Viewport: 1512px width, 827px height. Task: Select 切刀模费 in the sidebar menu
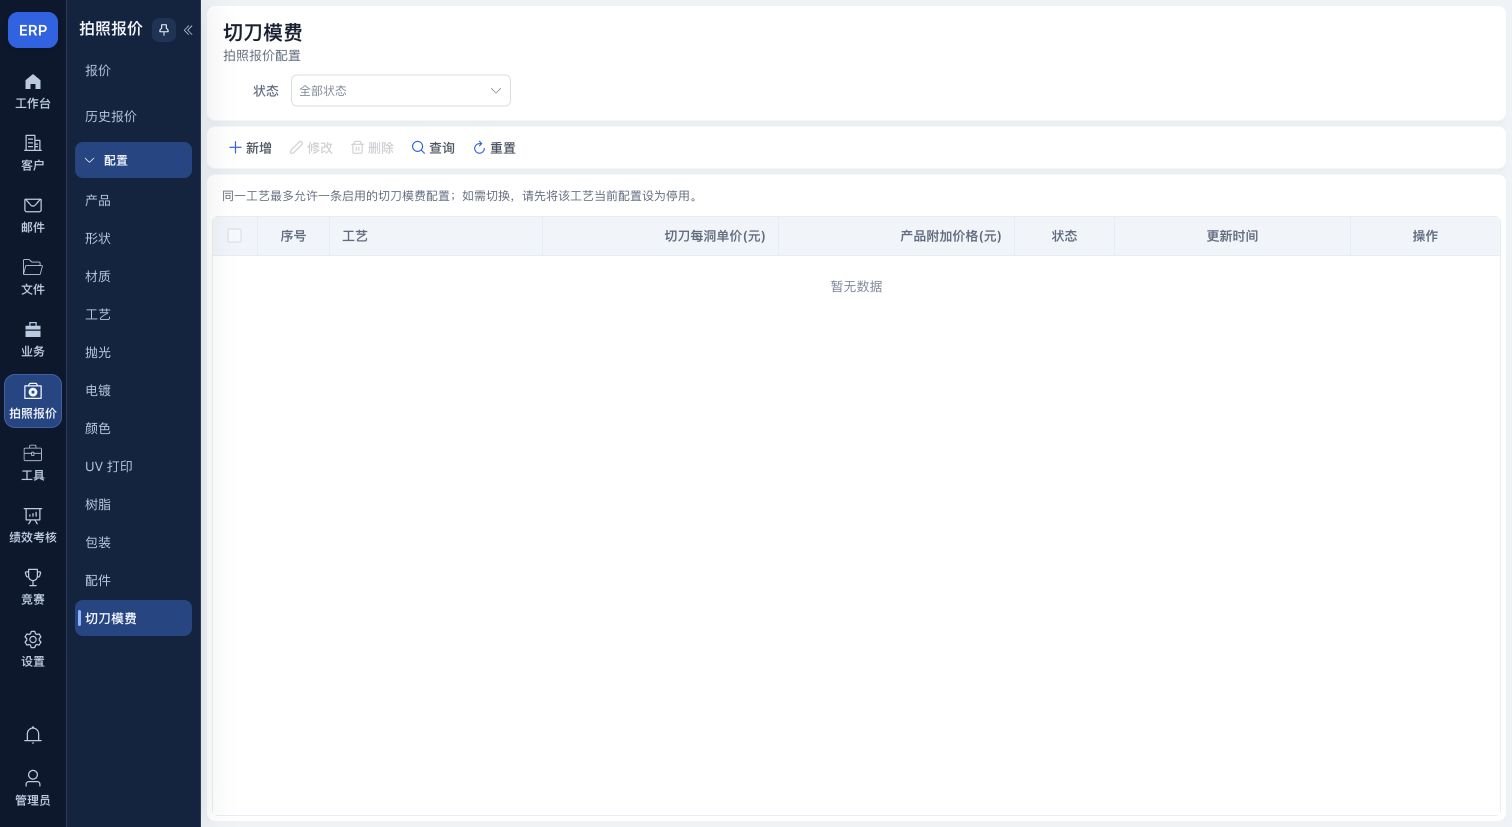(133, 618)
